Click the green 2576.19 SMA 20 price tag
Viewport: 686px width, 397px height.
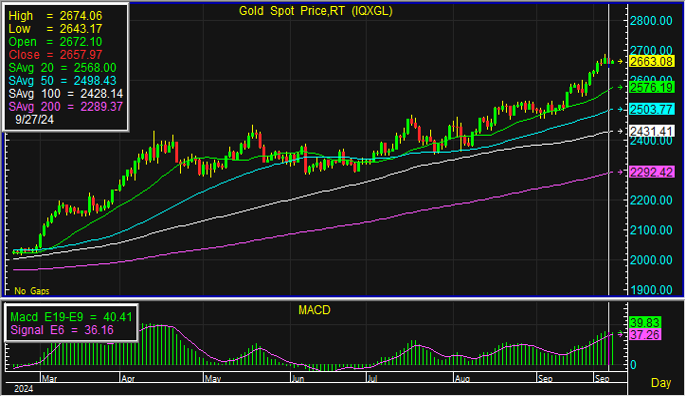(x=651, y=88)
